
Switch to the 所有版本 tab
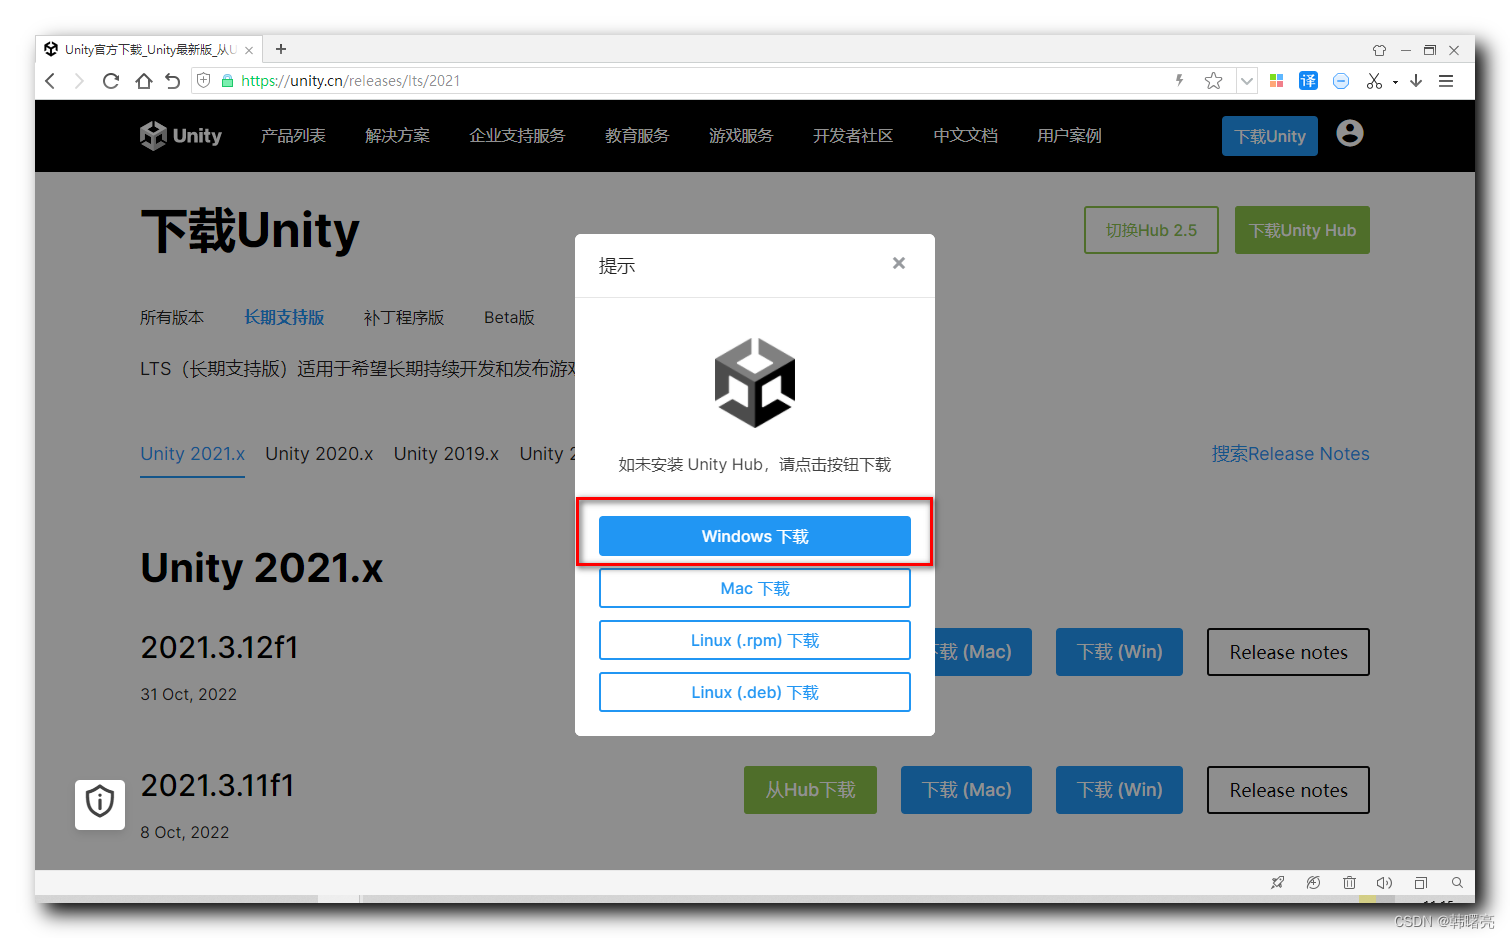pyautogui.click(x=172, y=317)
